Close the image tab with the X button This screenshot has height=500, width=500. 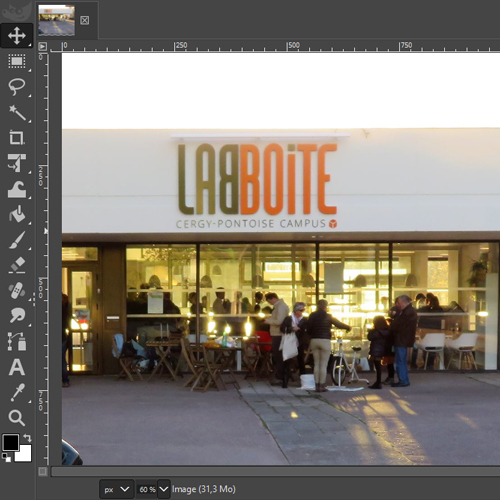pyautogui.click(x=85, y=20)
